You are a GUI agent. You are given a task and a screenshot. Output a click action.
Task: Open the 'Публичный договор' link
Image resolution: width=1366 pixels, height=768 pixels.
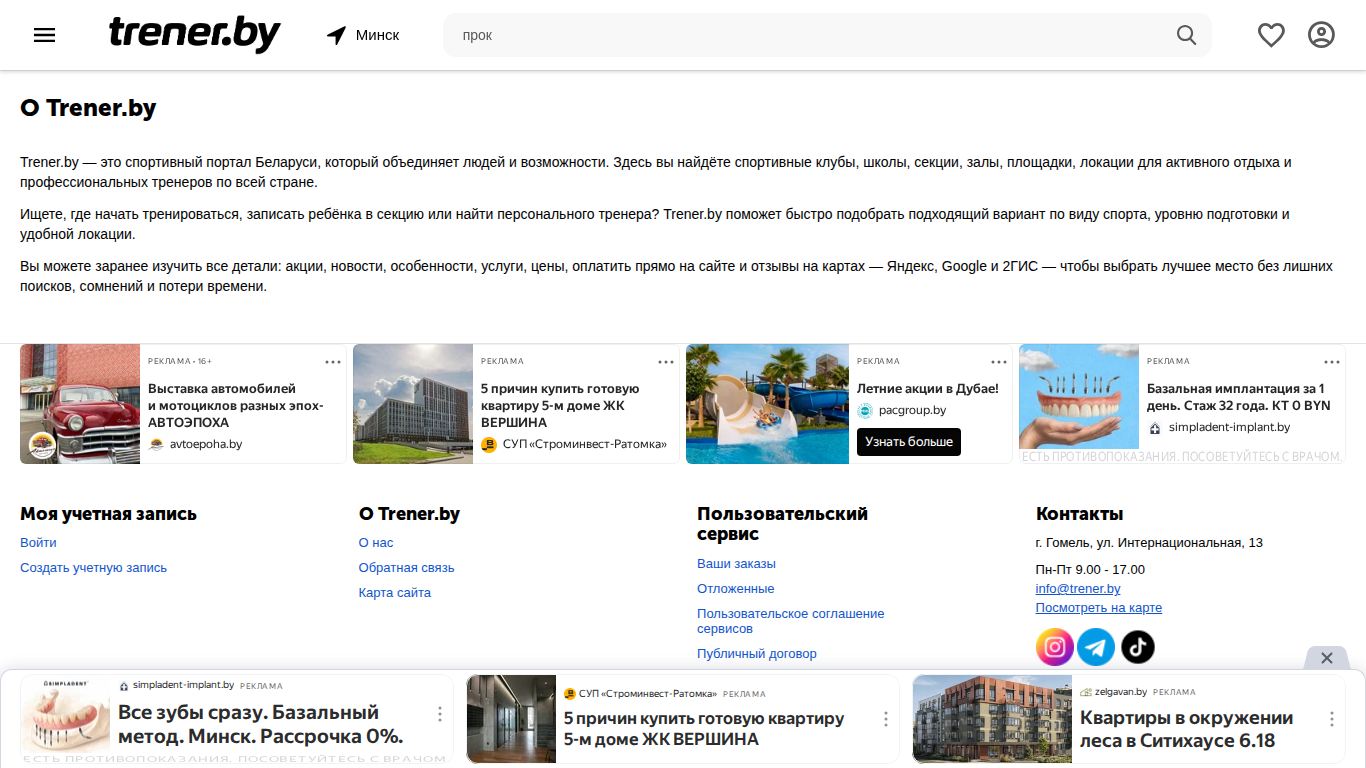[757, 653]
